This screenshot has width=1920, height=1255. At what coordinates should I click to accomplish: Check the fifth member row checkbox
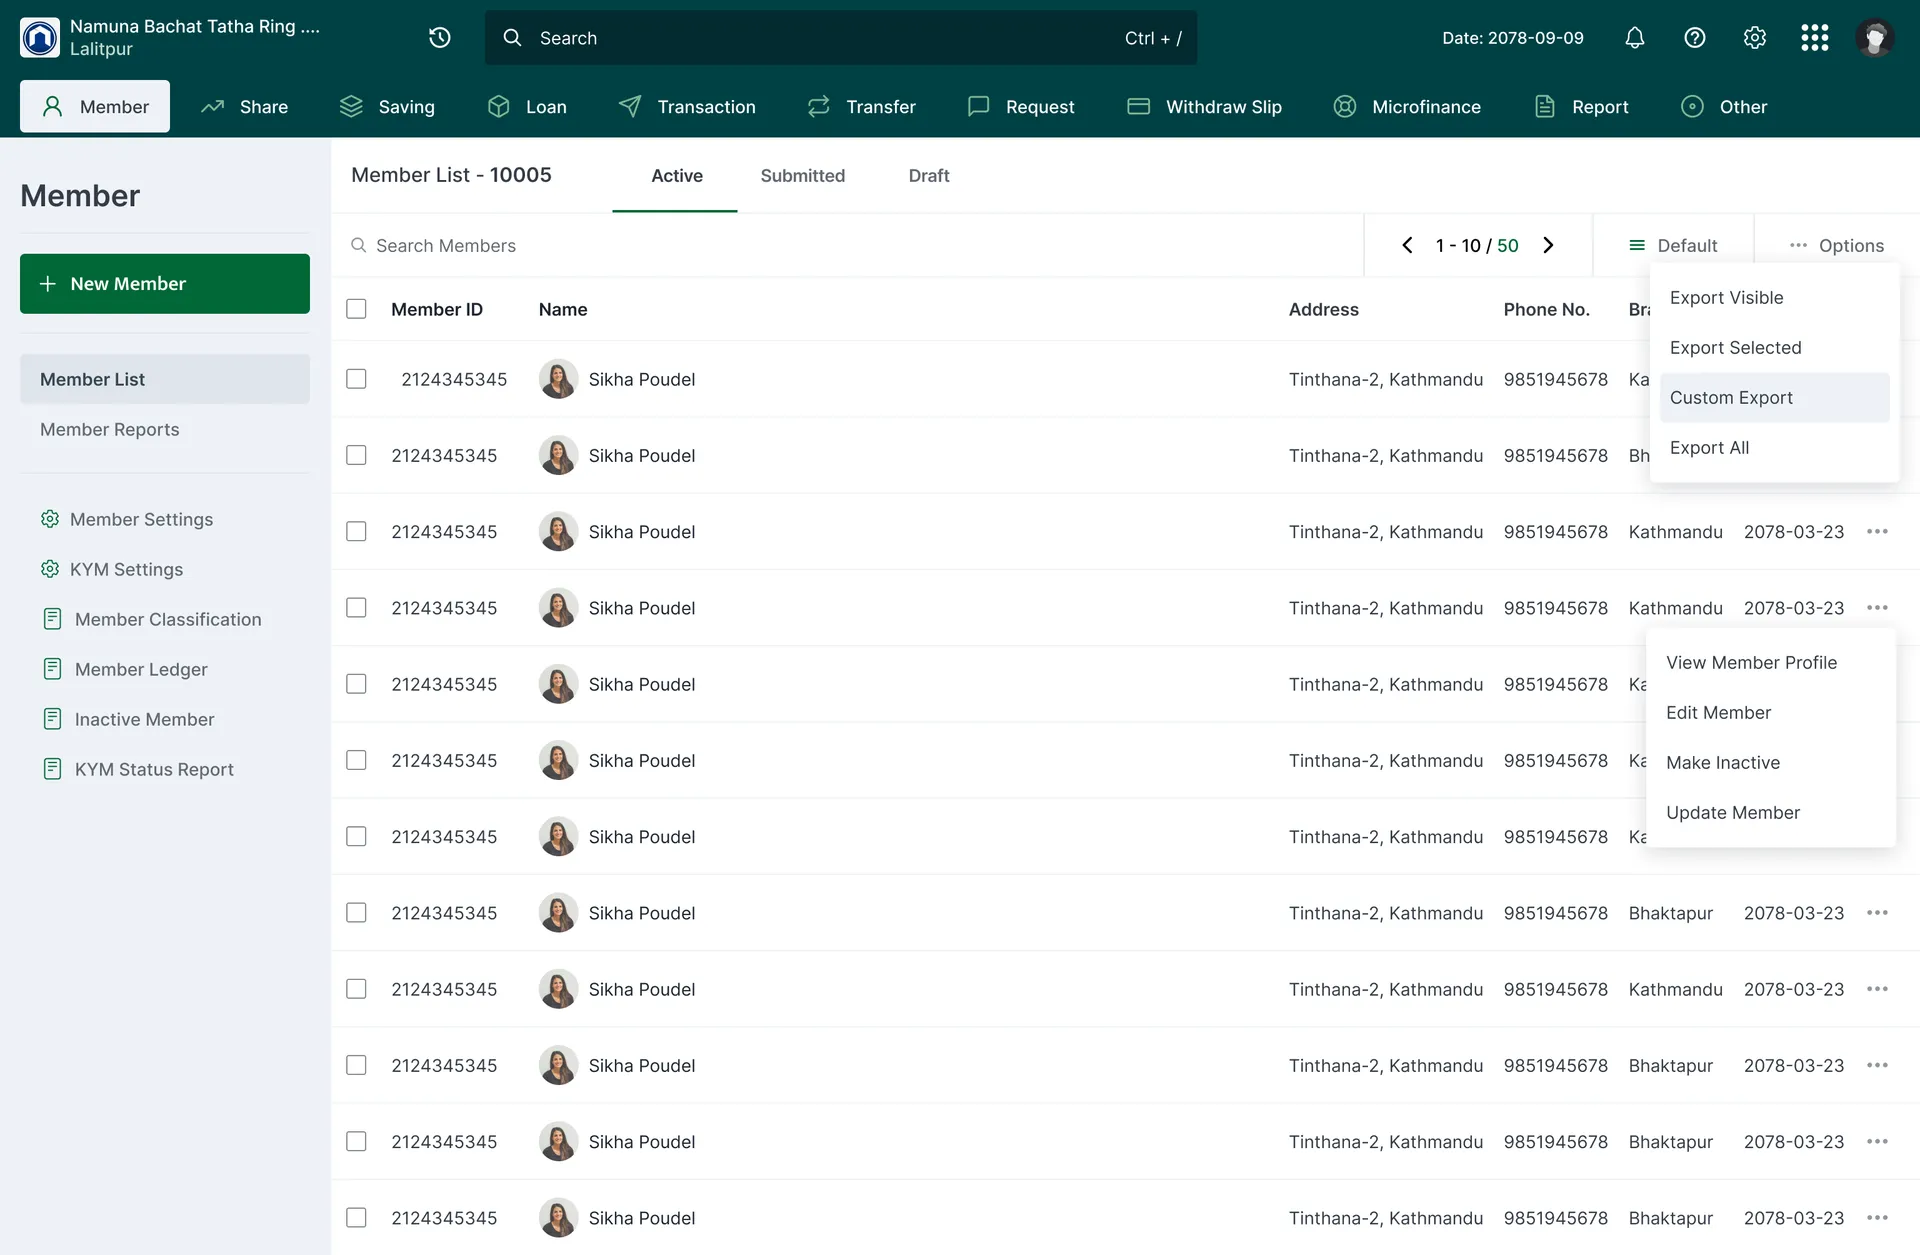tap(356, 684)
